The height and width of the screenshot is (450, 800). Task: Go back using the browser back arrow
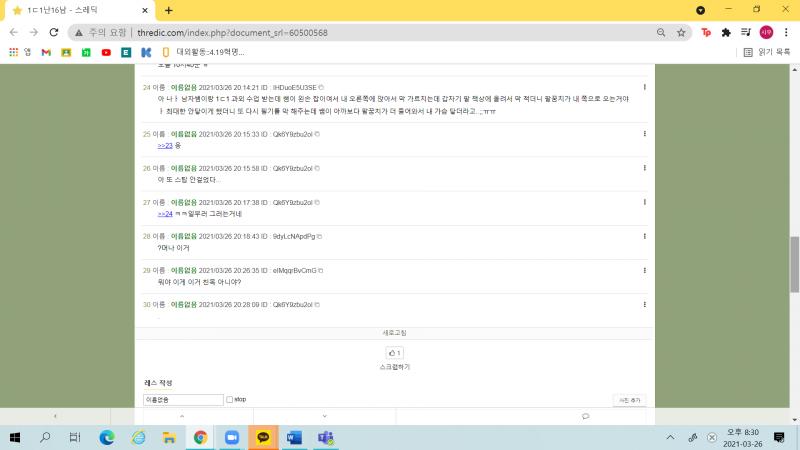point(14,32)
